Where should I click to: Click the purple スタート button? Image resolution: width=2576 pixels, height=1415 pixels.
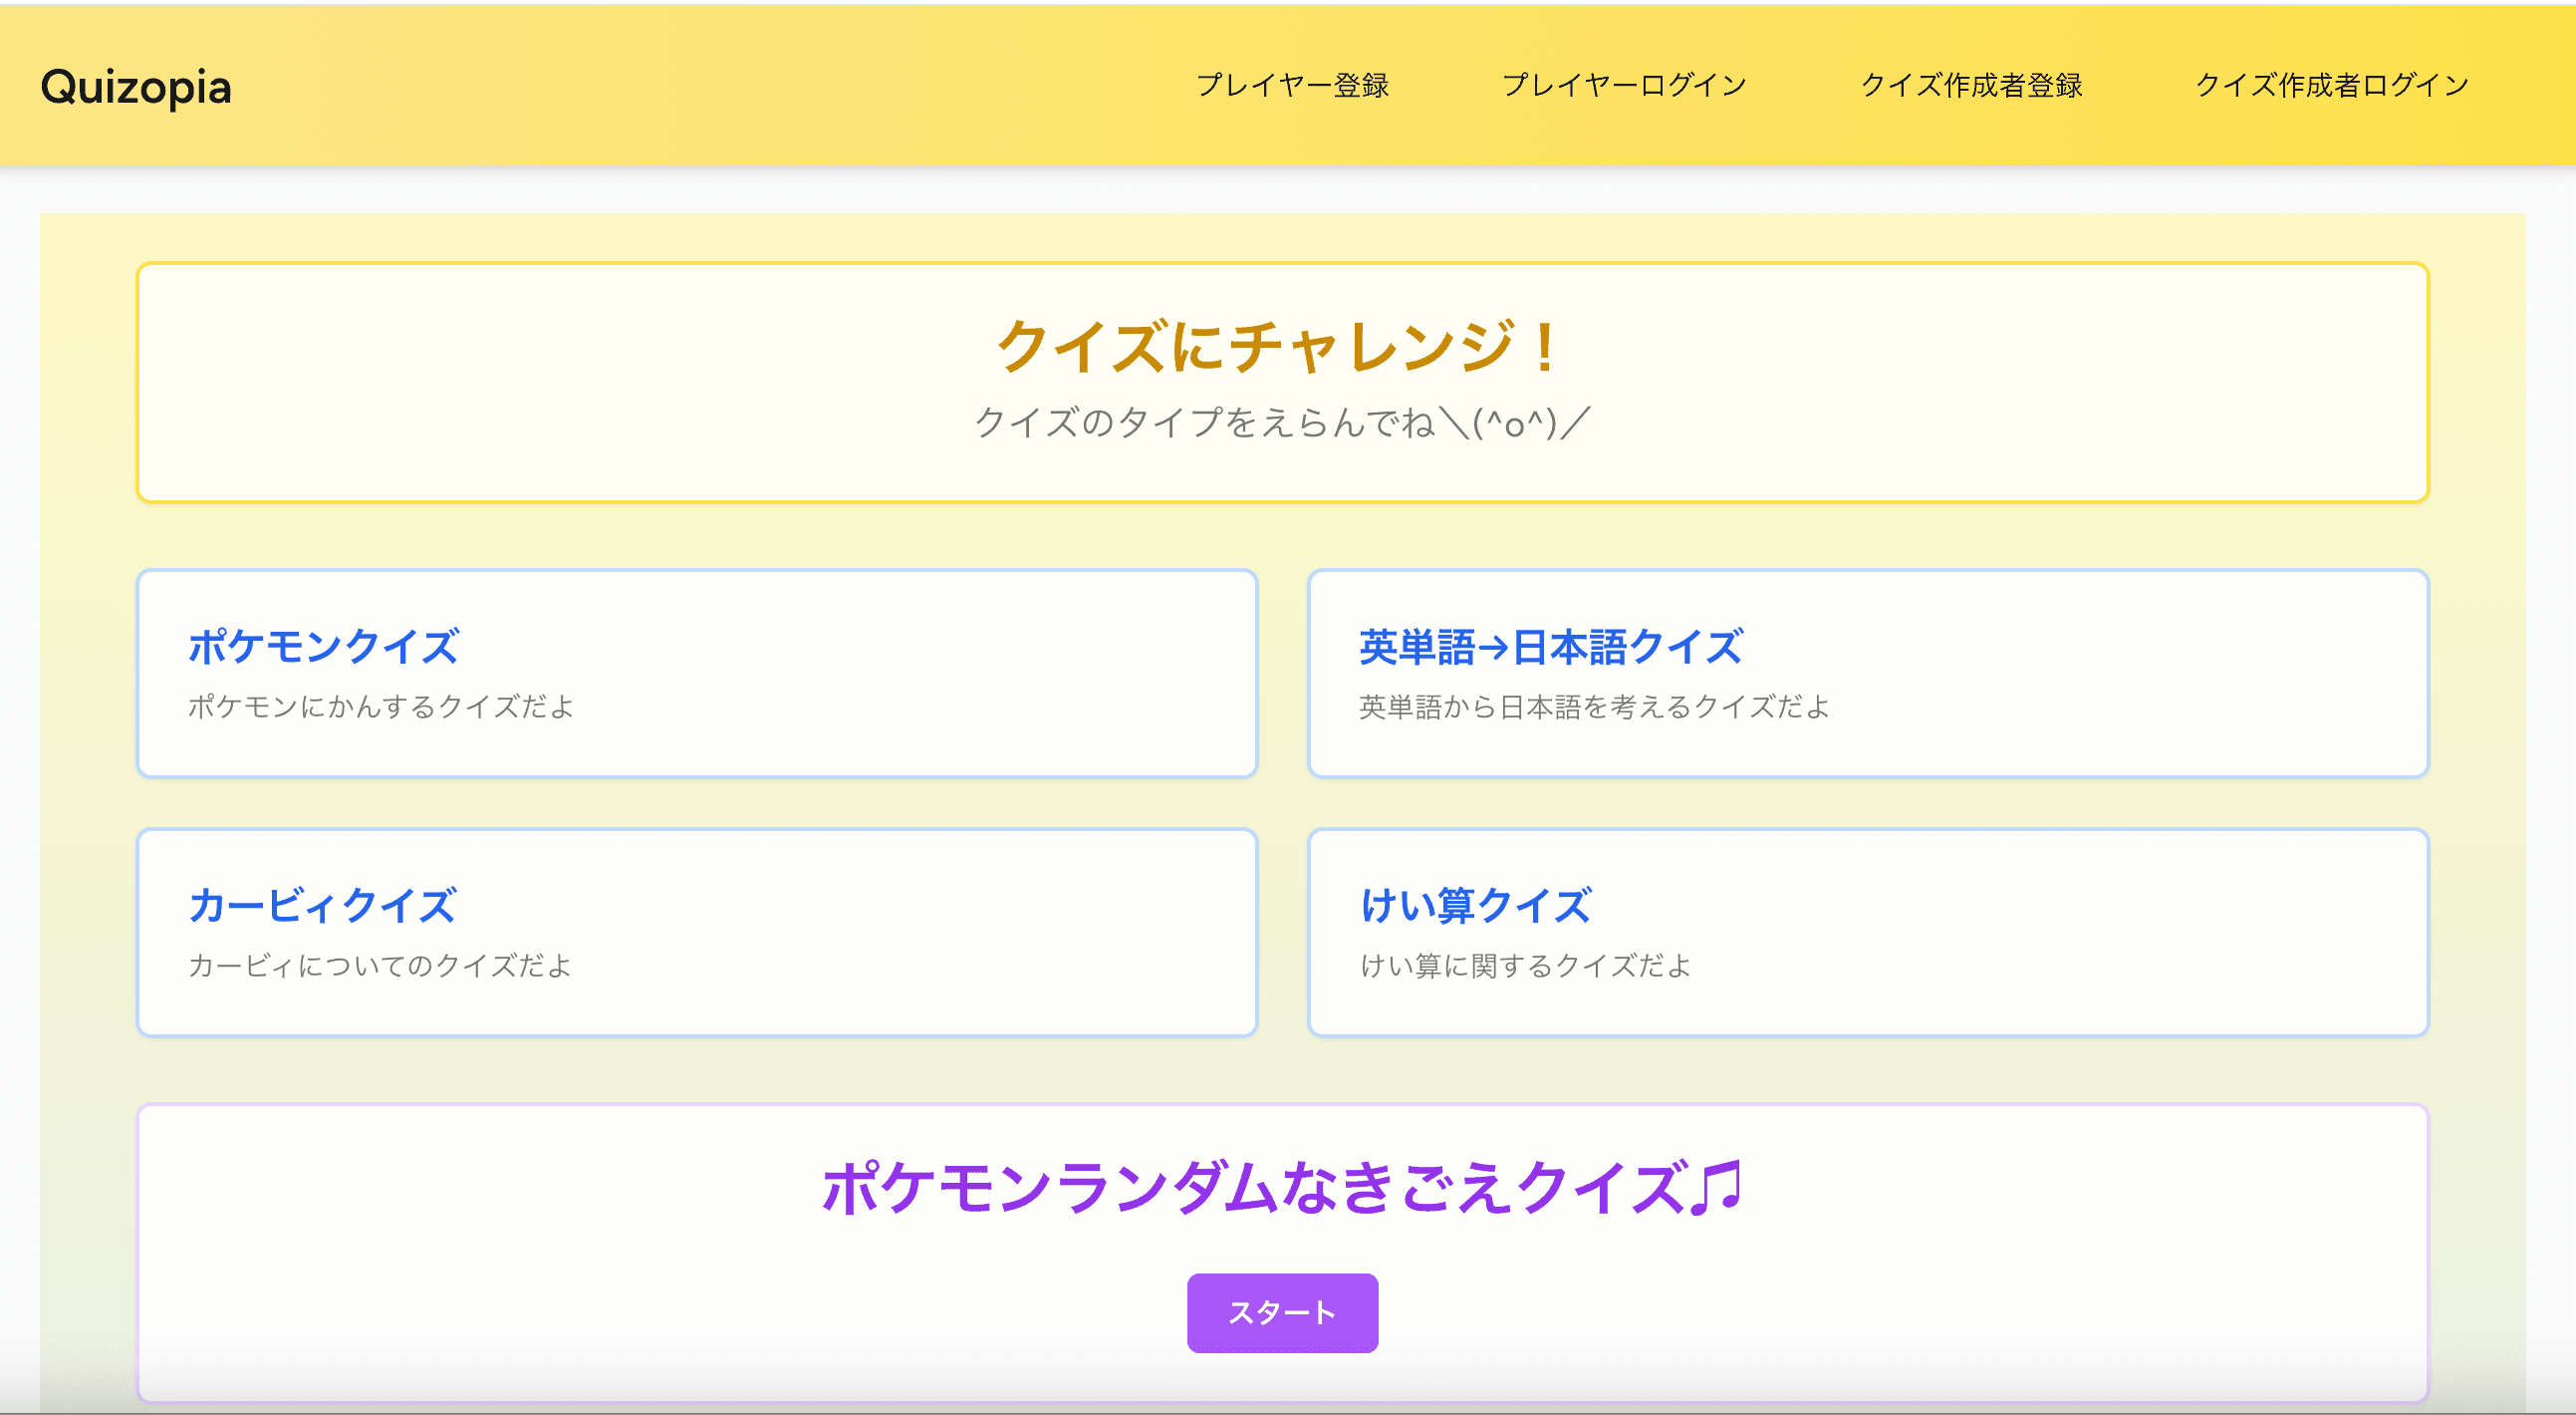[x=1282, y=1312]
